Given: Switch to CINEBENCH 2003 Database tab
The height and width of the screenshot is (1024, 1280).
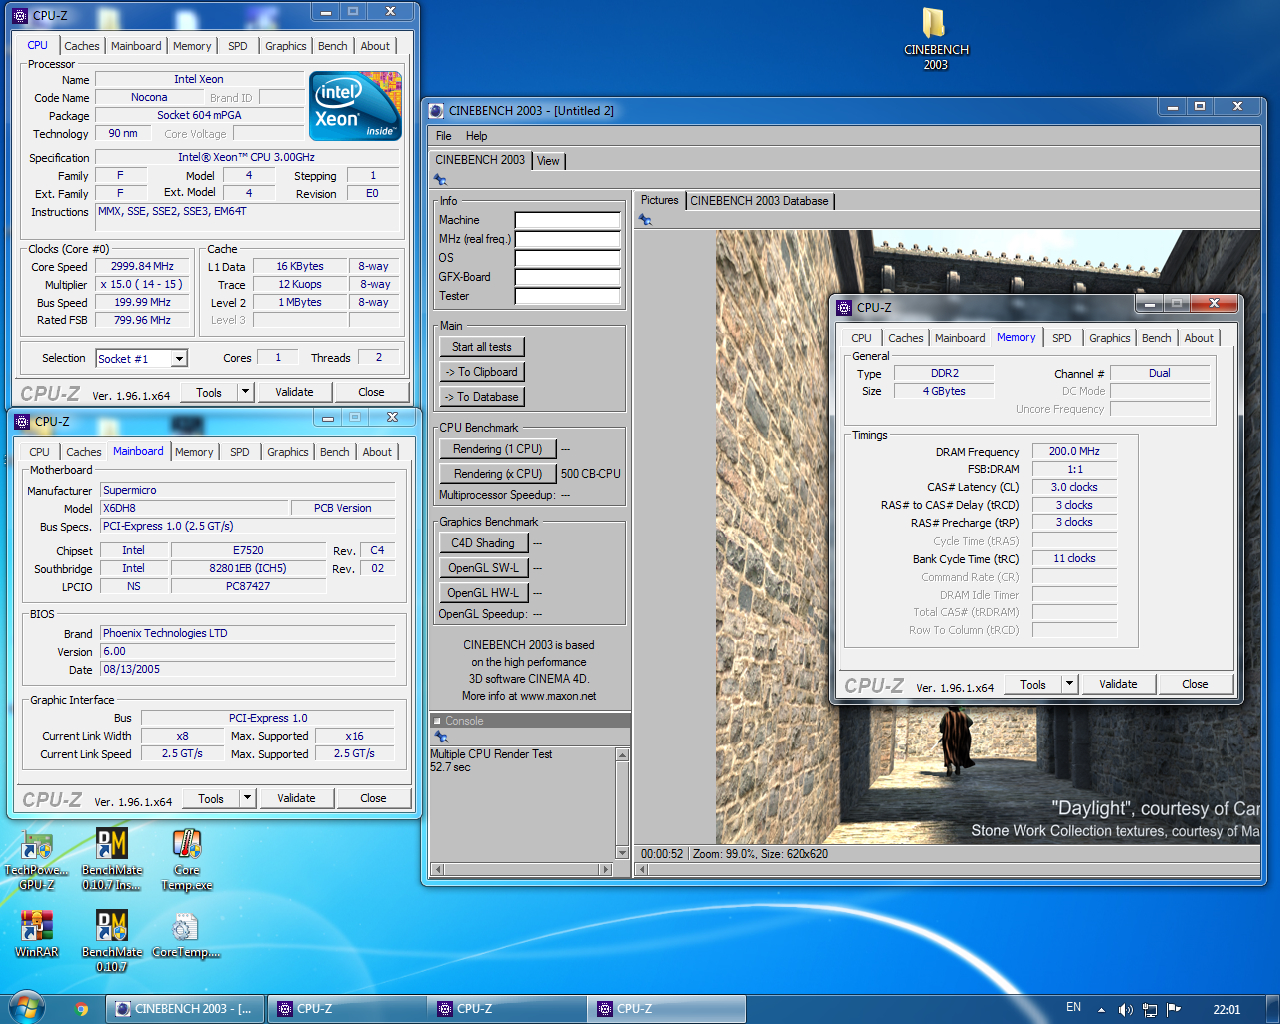Looking at the screenshot, I should pos(759,201).
